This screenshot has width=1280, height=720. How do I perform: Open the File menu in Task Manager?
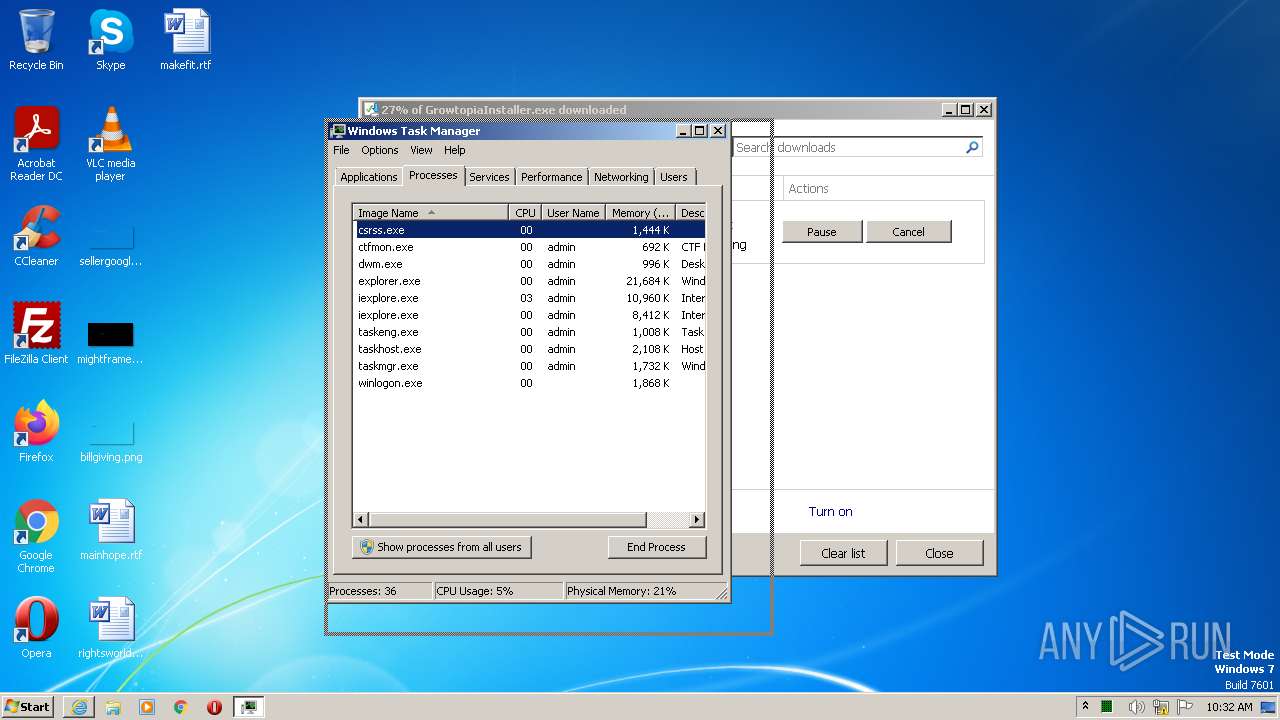[341, 150]
